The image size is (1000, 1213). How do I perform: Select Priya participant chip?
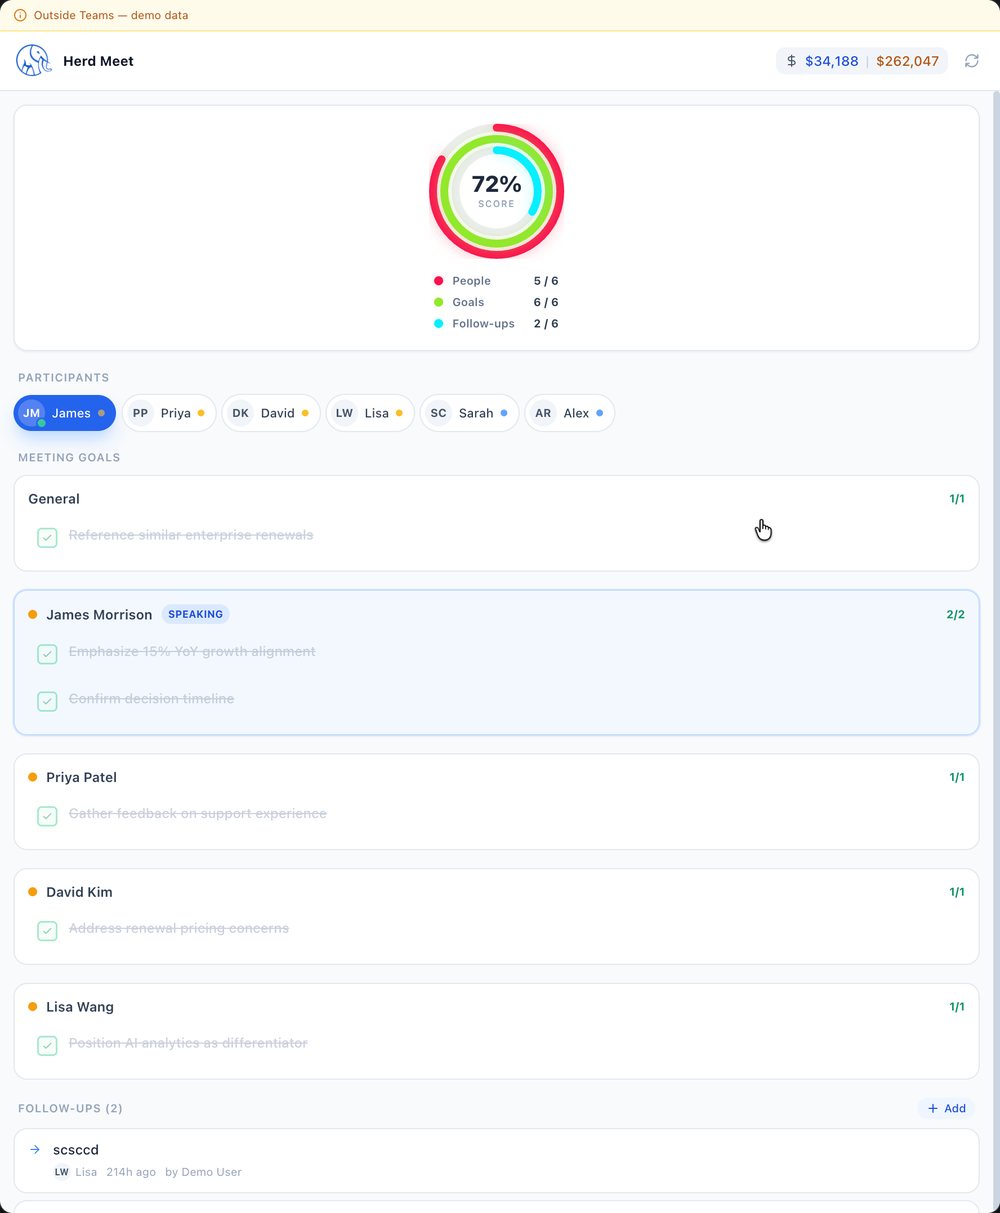point(169,413)
